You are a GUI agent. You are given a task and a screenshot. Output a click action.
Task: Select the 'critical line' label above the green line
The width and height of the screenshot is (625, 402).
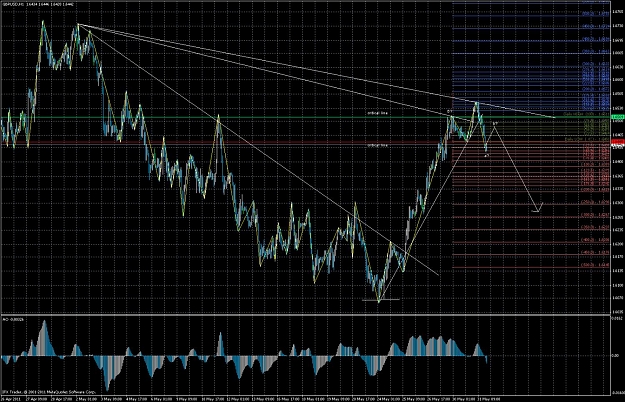point(377,113)
